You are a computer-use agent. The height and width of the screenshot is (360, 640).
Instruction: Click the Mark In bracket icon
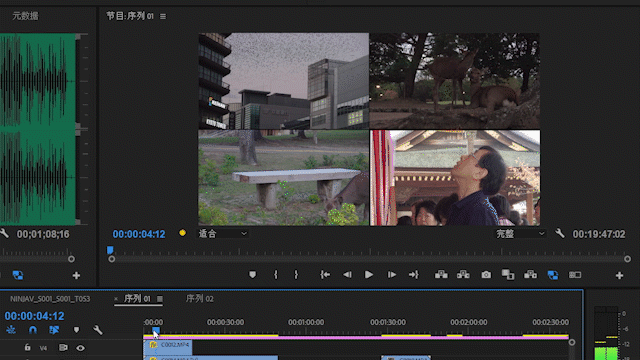coord(276,275)
